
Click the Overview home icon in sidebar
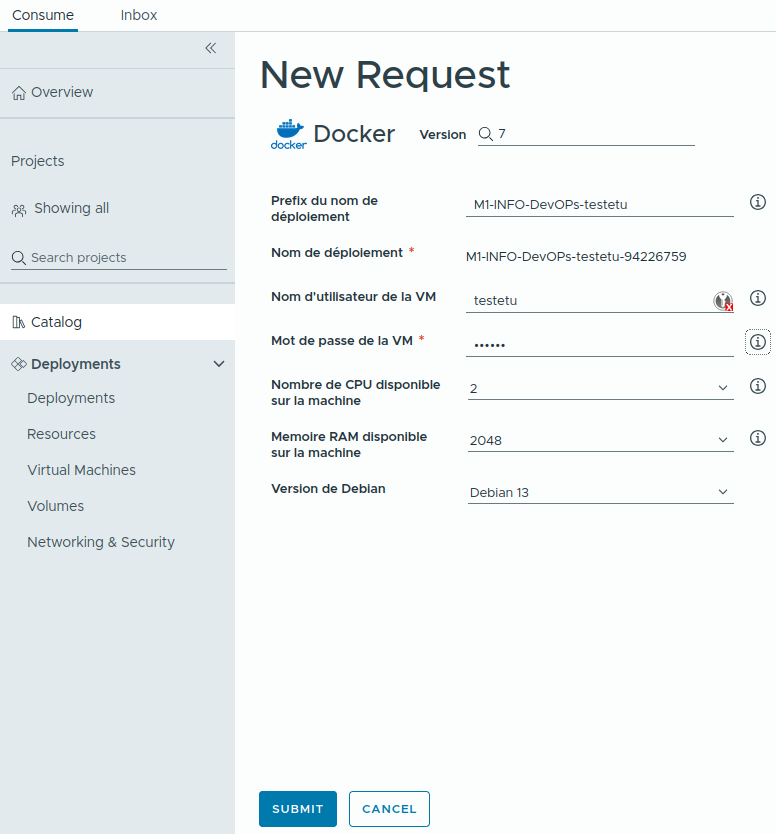(17, 91)
